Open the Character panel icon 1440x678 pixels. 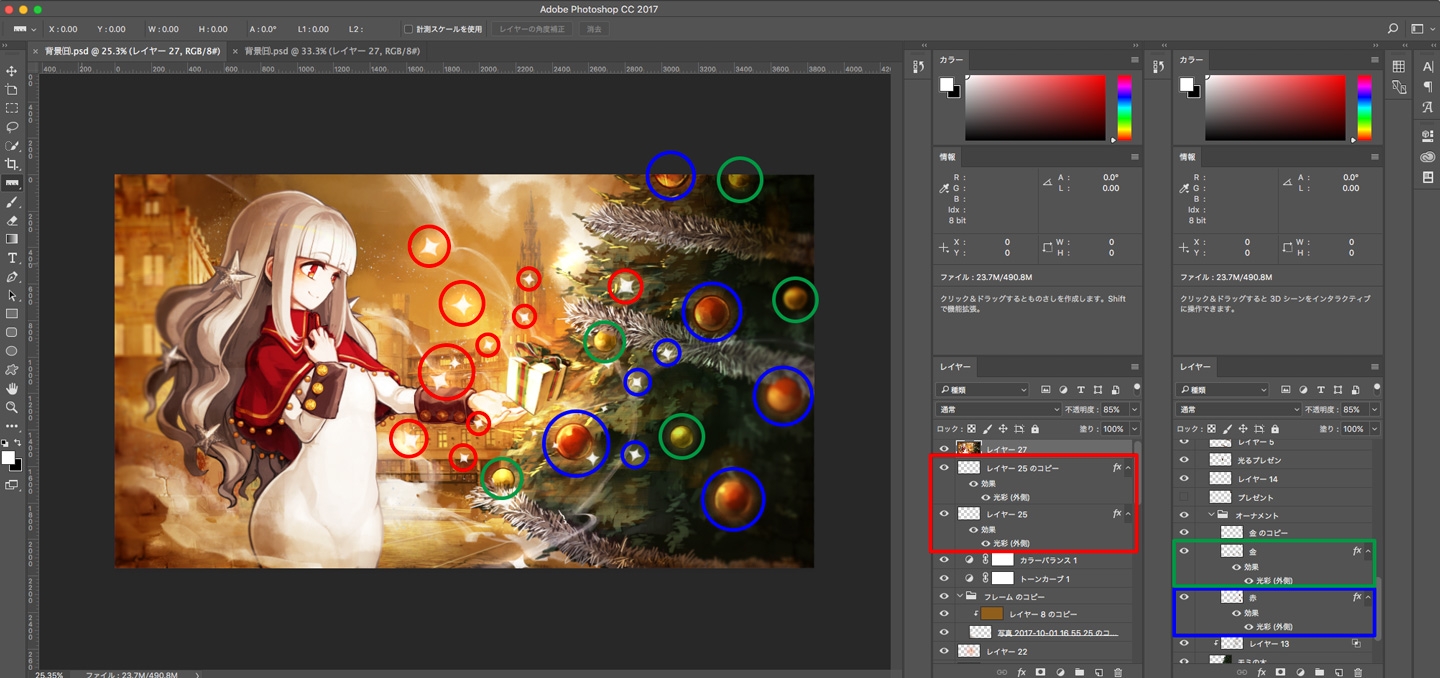pos(1427,67)
